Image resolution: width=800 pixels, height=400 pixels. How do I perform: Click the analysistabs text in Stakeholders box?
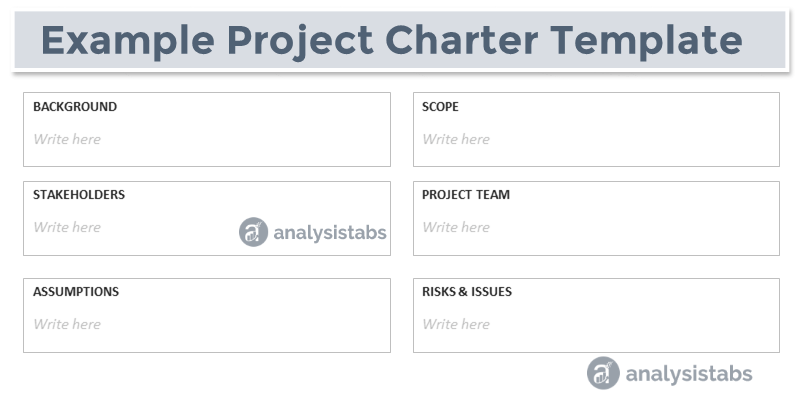pyautogui.click(x=329, y=233)
